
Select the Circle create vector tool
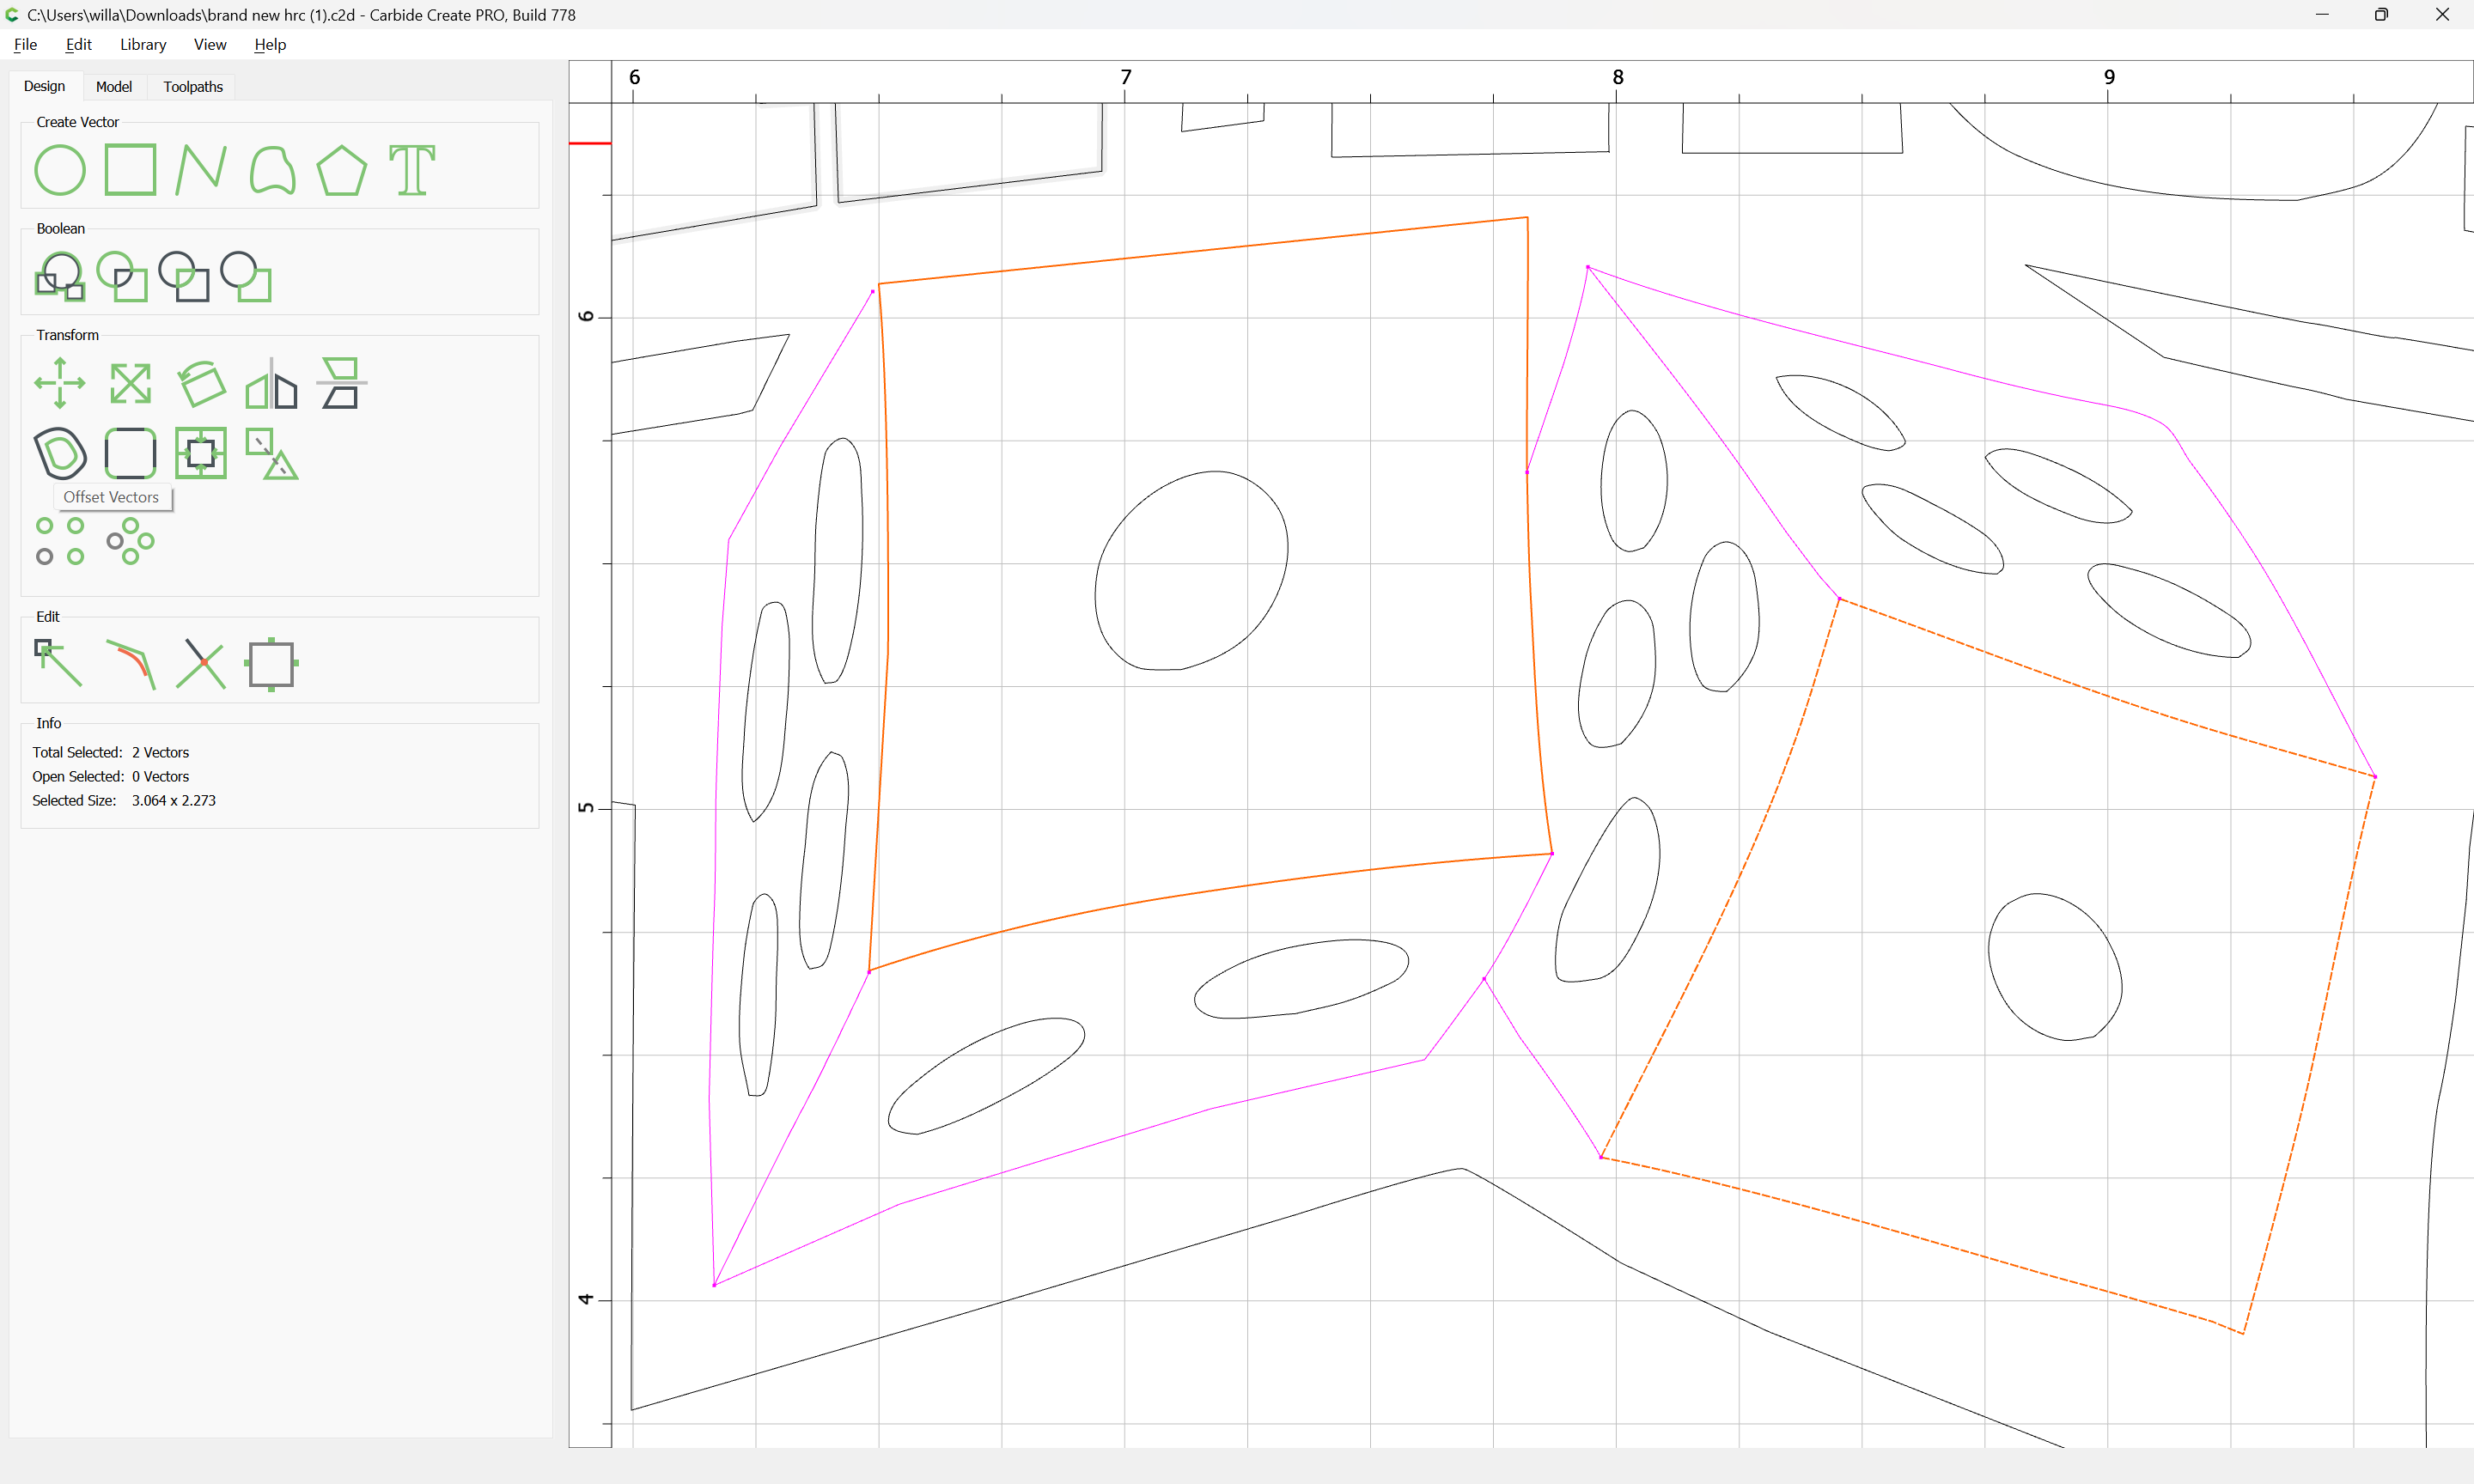(60, 170)
